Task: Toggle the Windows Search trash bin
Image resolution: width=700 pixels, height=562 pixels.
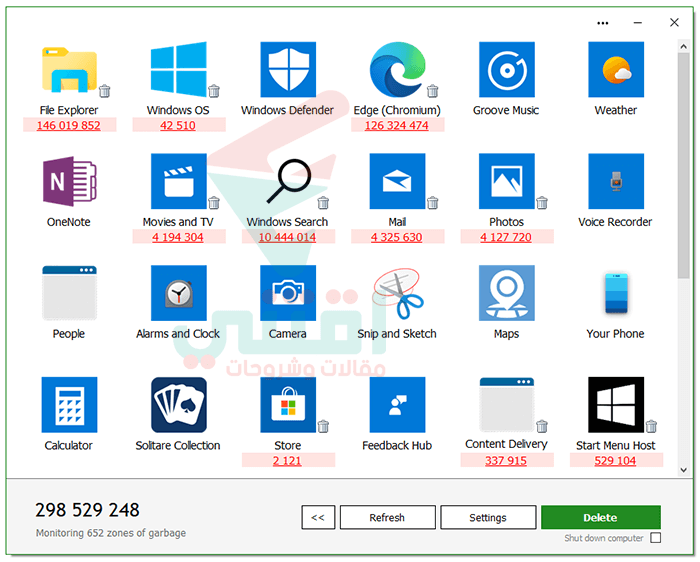Action: [x=323, y=203]
